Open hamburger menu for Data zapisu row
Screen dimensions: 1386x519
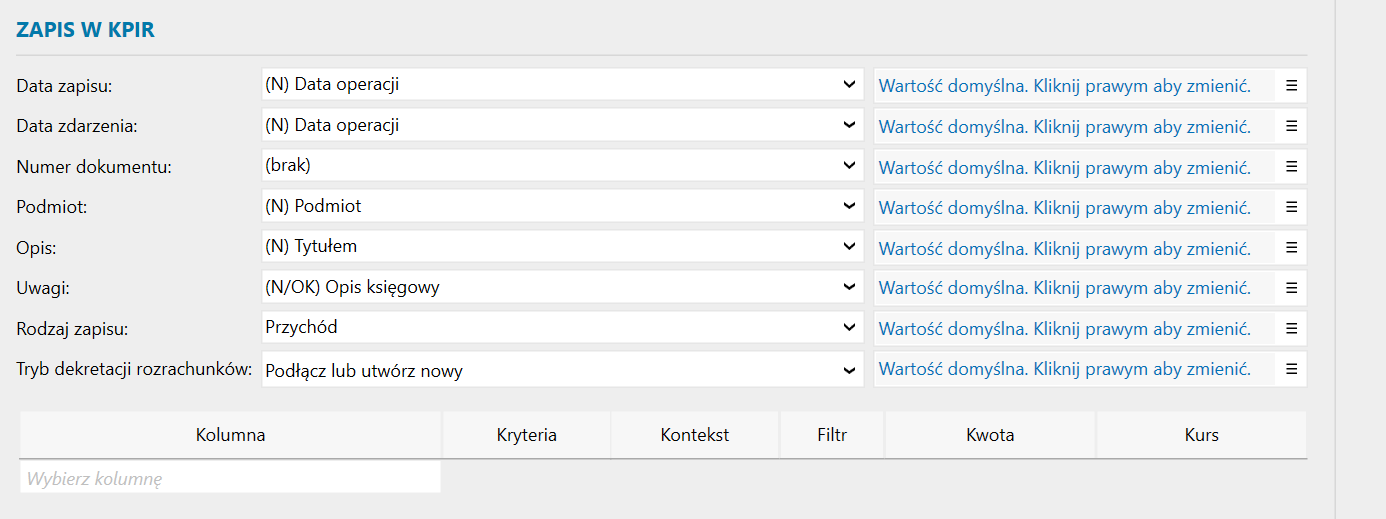[x=1291, y=86]
